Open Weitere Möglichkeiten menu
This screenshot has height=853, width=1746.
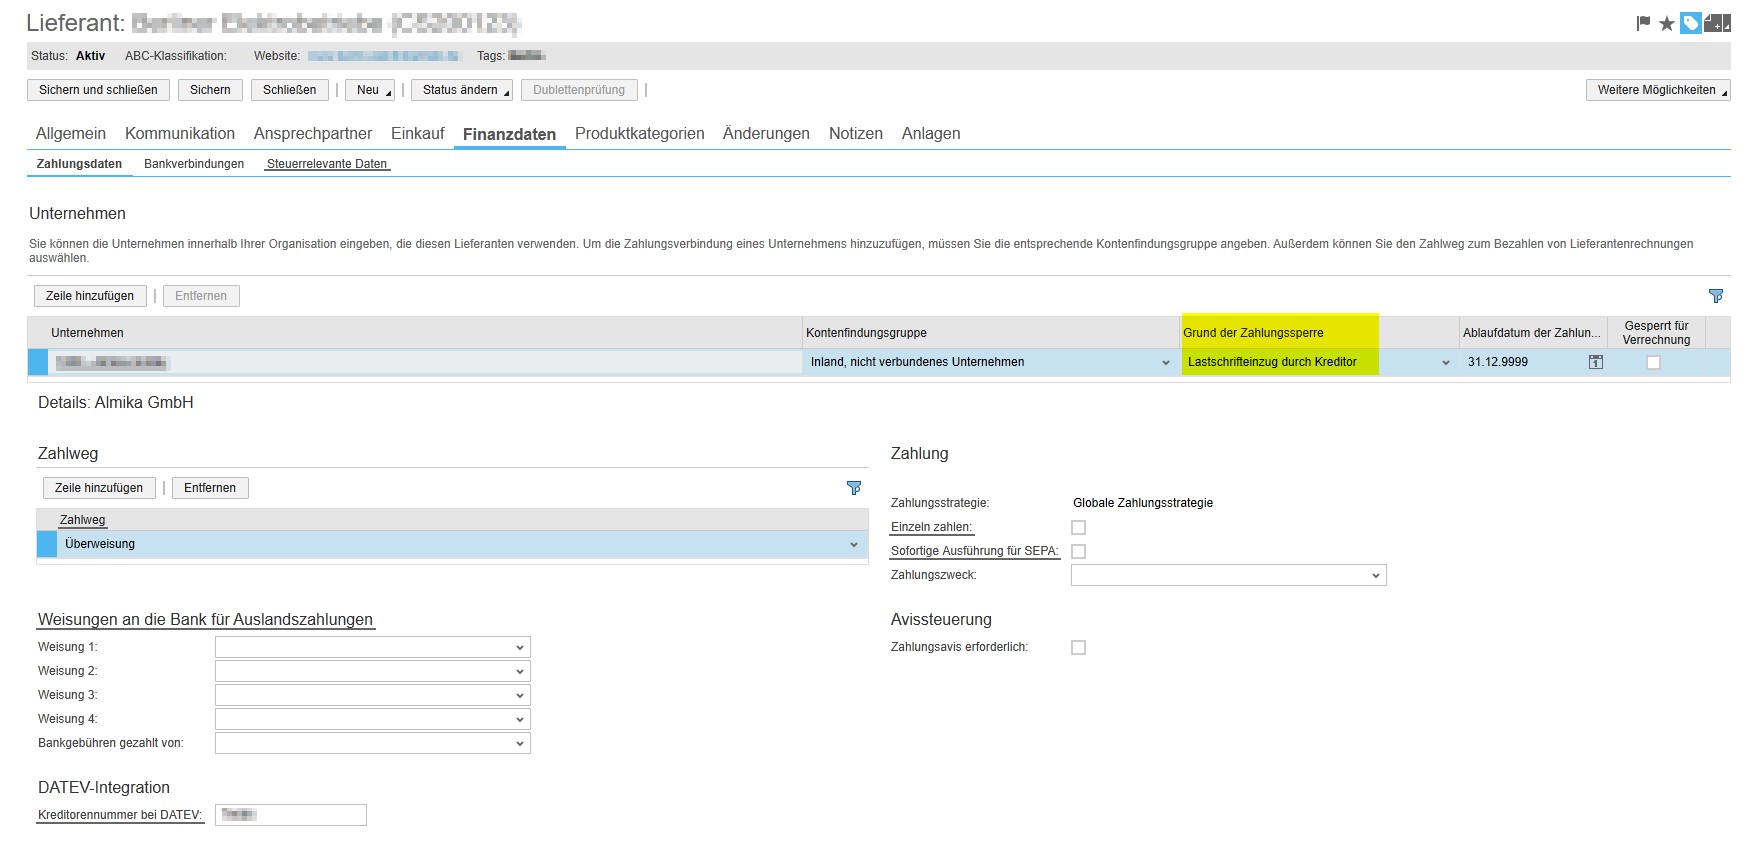pos(1657,90)
